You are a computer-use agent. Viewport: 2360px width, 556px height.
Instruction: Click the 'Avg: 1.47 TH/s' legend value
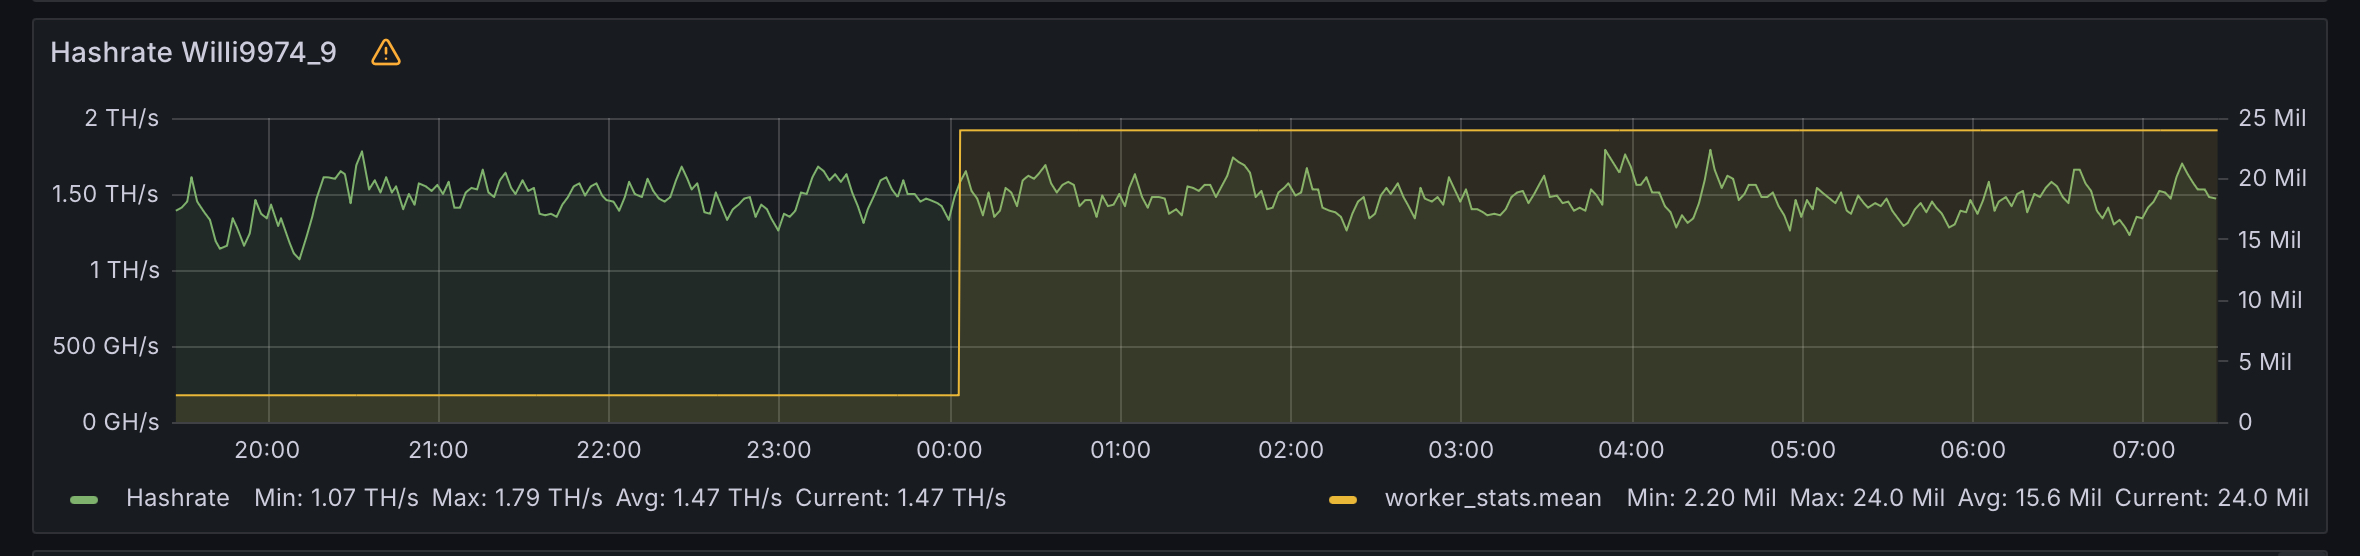point(699,498)
